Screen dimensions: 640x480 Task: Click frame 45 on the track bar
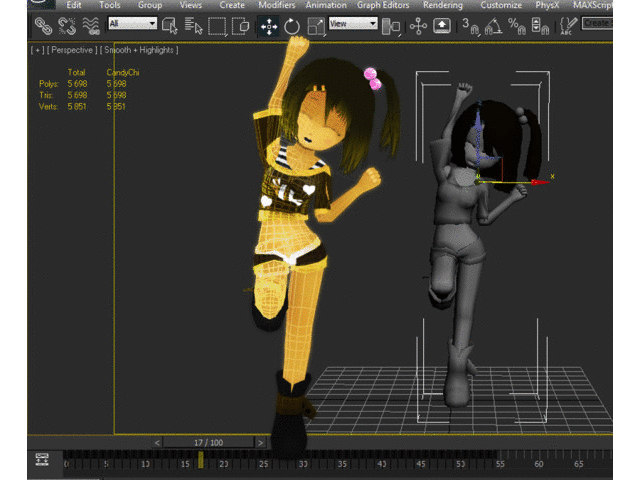coord(421,464)
